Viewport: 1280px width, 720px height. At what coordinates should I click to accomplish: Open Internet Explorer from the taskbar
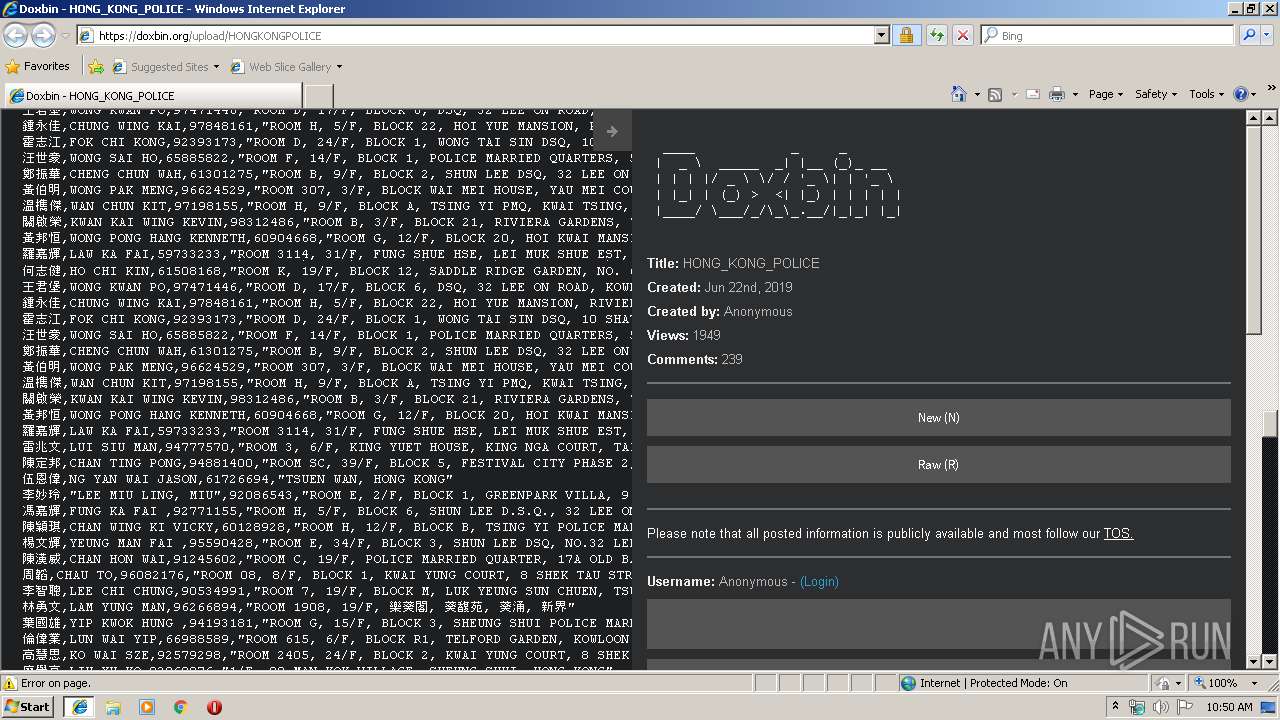tap(80, 707)
